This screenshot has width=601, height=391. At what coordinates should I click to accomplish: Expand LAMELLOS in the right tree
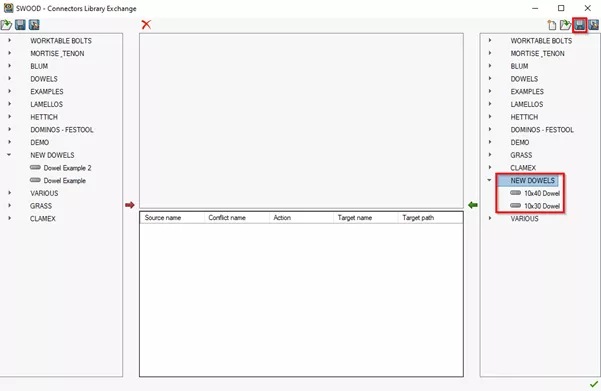click(490, 104)
